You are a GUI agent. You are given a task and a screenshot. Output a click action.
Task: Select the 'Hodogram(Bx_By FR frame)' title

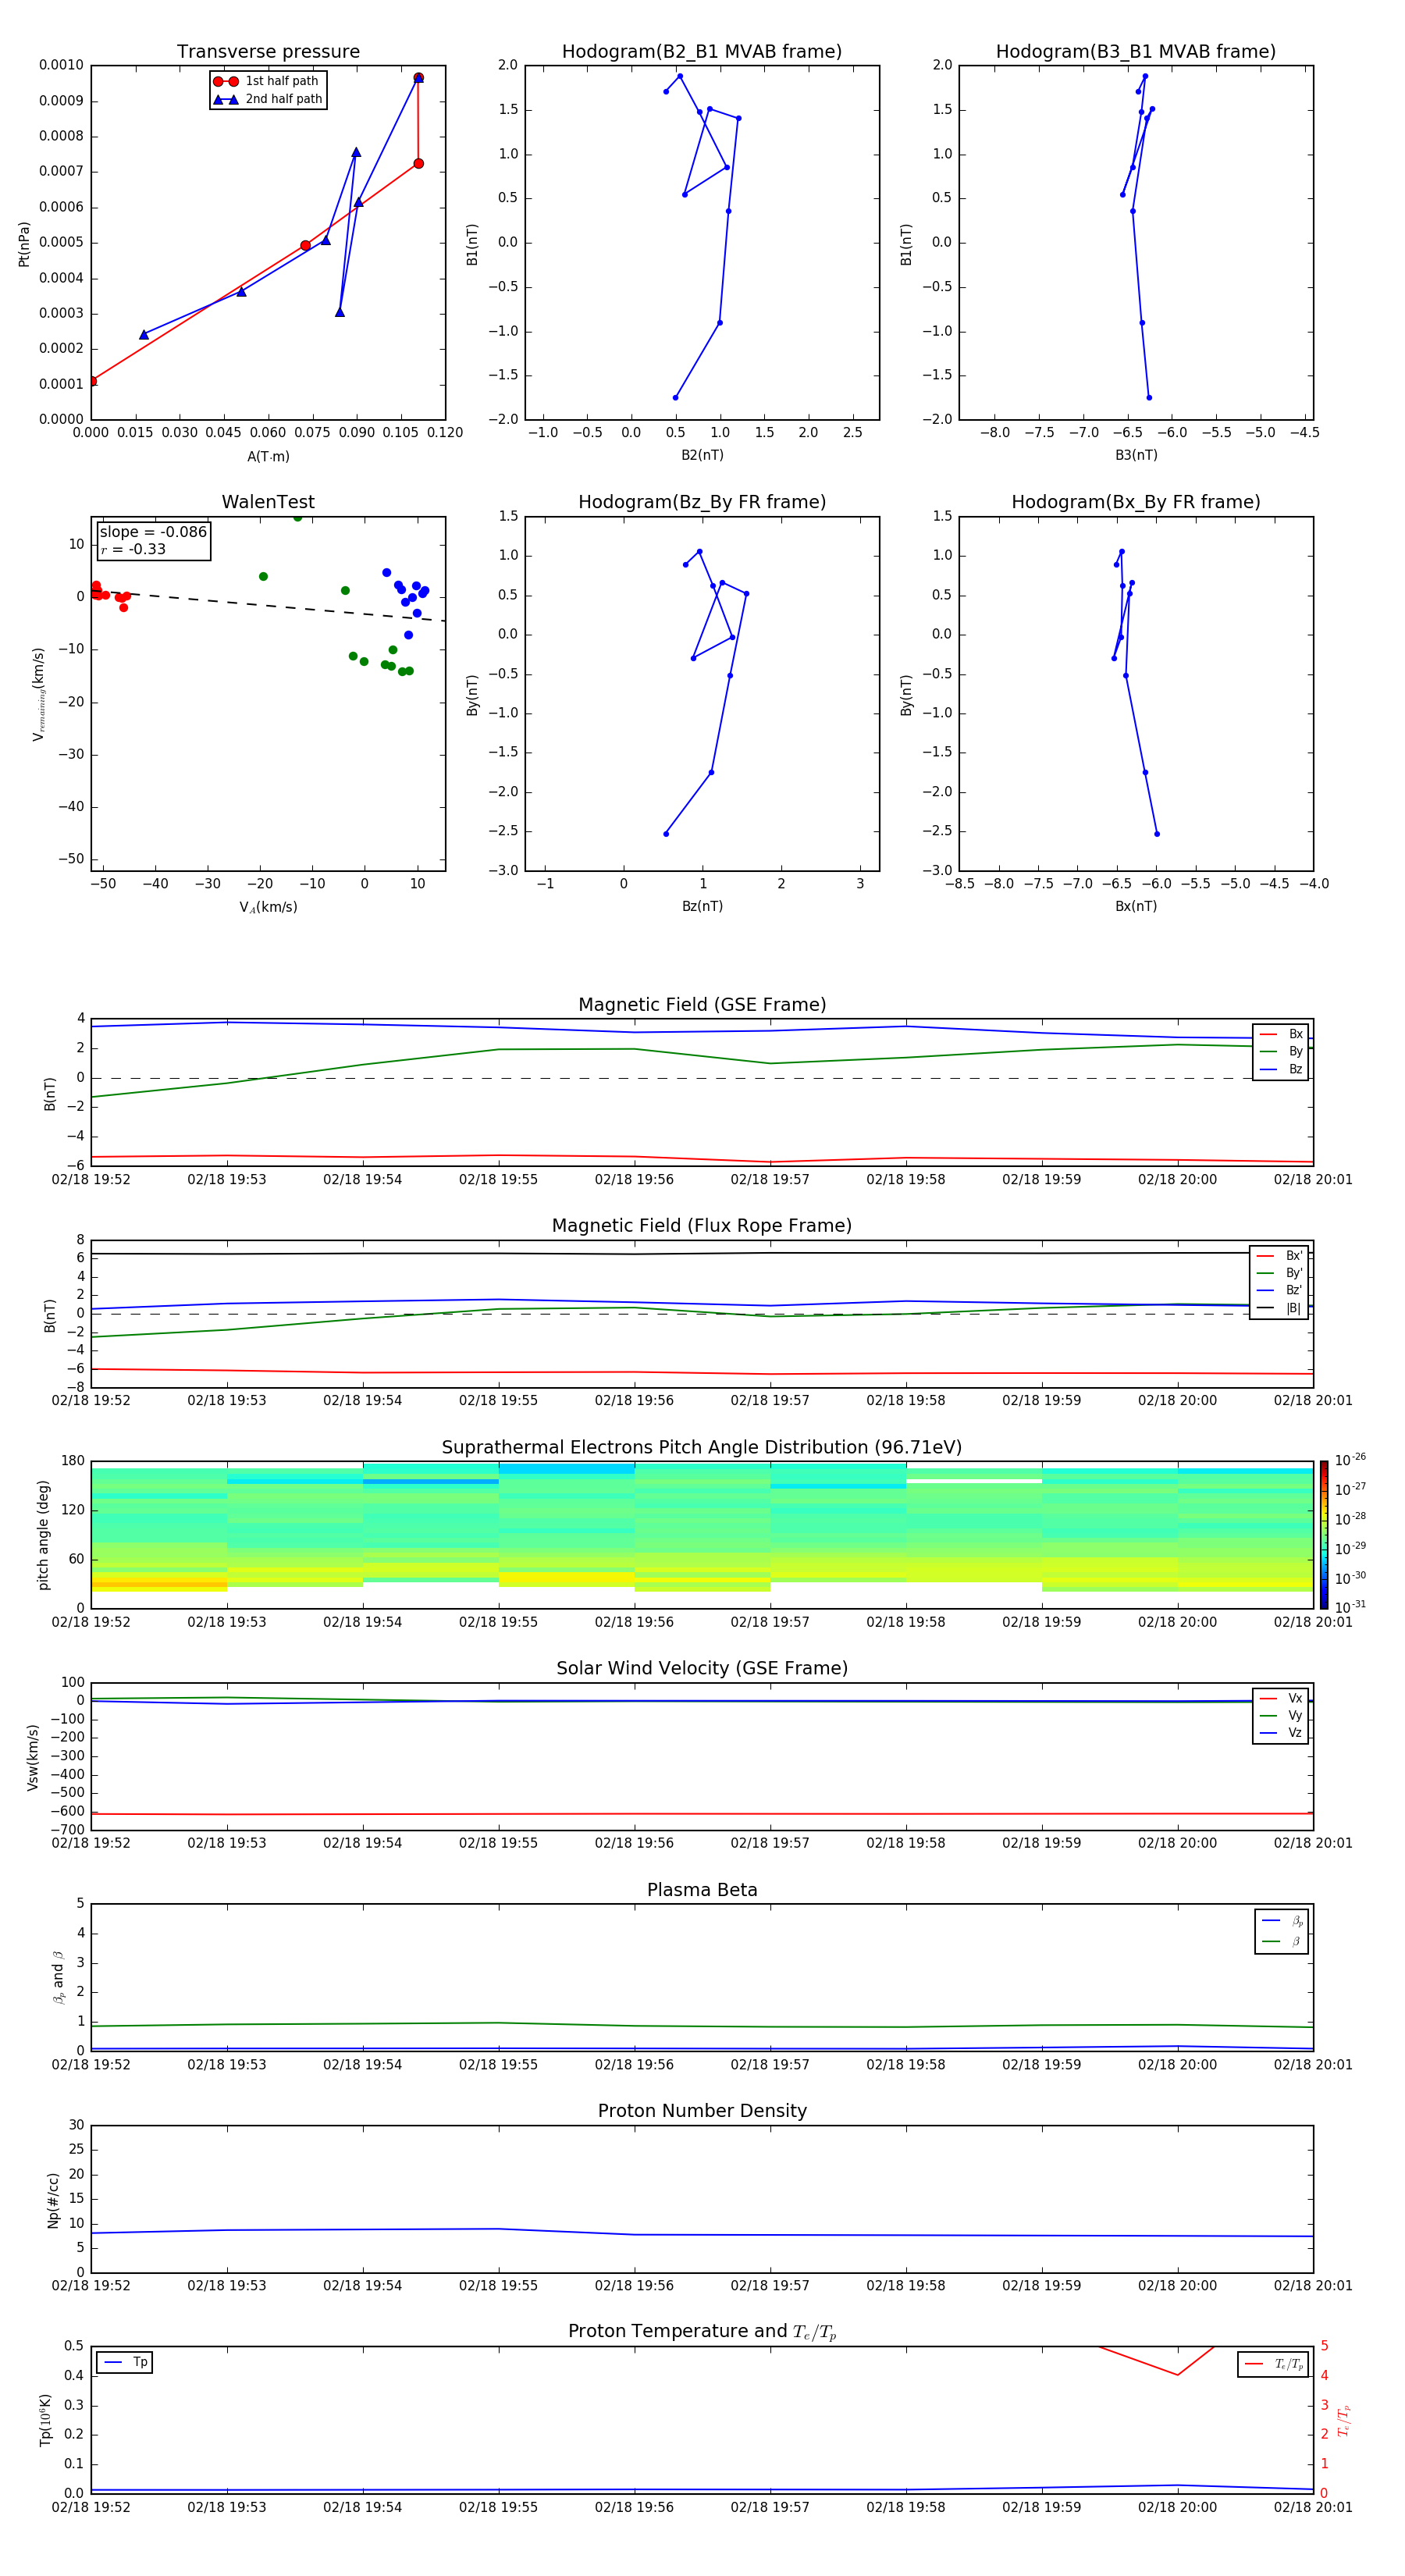point(1136,502)
